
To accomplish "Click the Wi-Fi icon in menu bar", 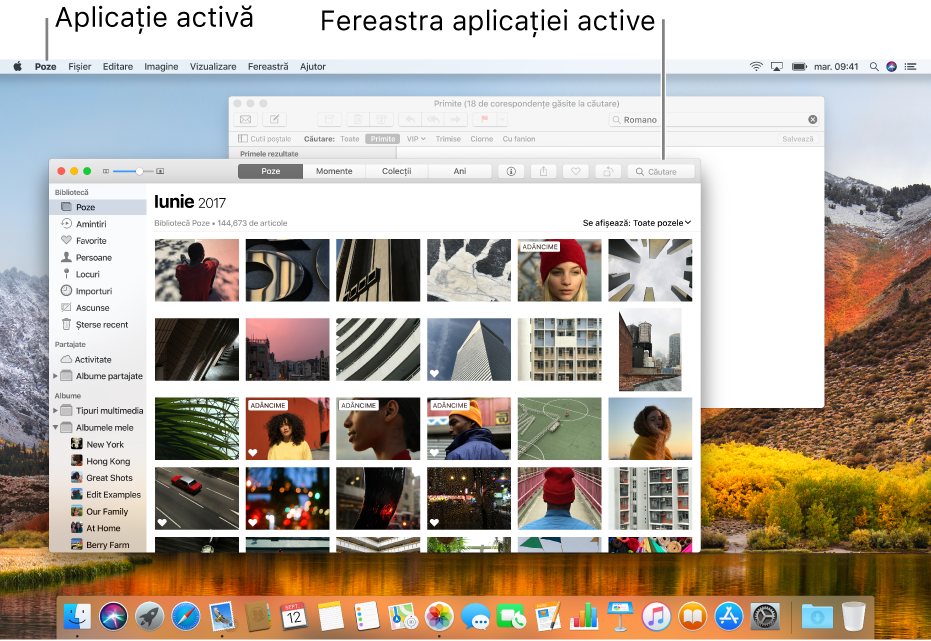I will 756,66.
